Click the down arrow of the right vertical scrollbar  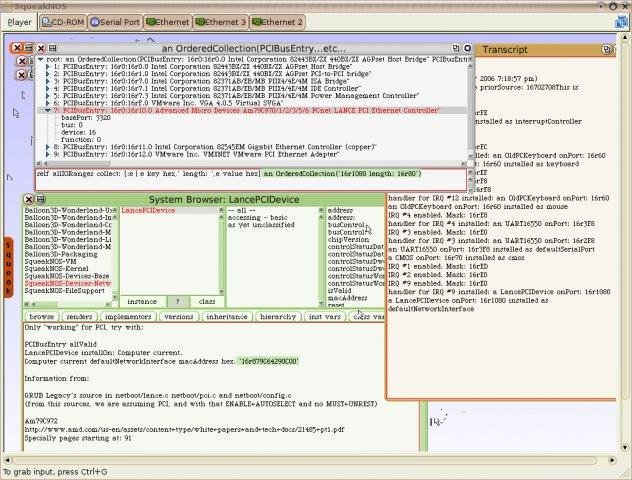tap(624, 447)
